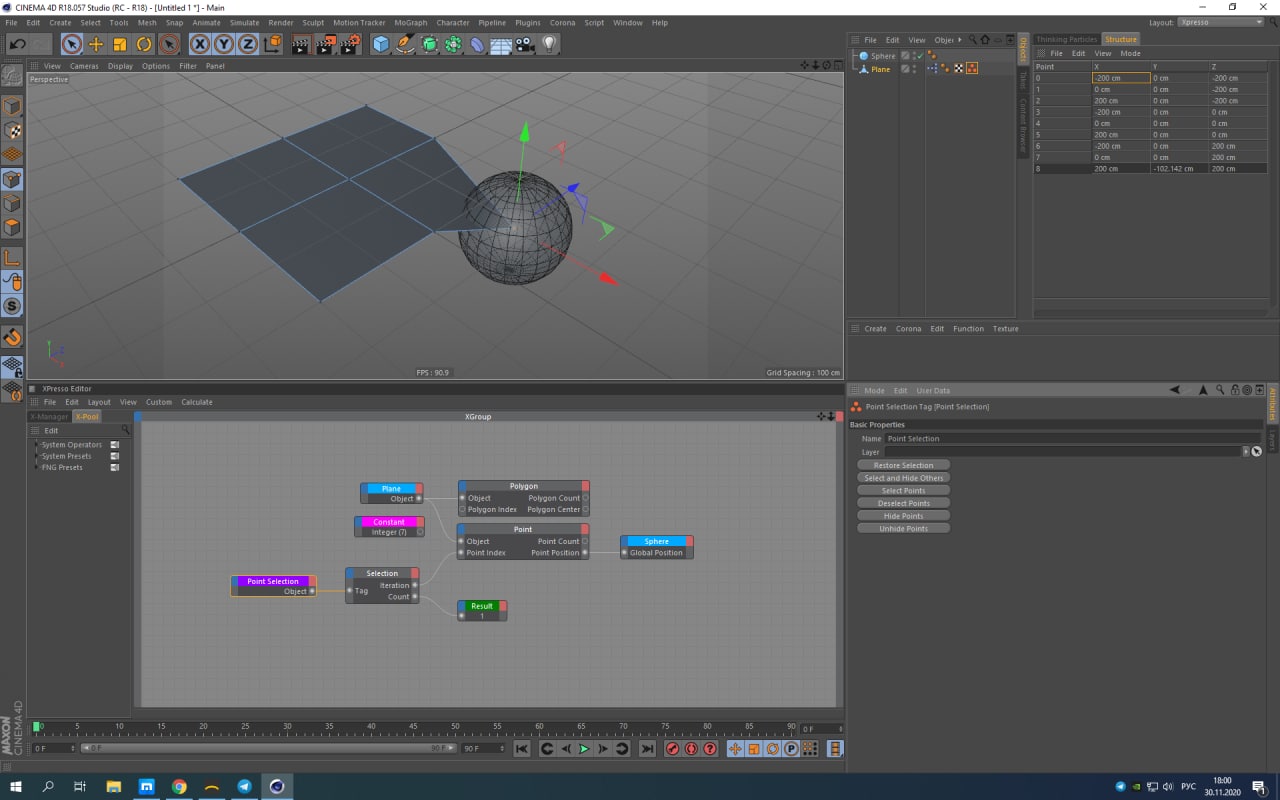Click the Autokeying button
This screenshot has width=1280, height=800.
[x=691, y=749]
